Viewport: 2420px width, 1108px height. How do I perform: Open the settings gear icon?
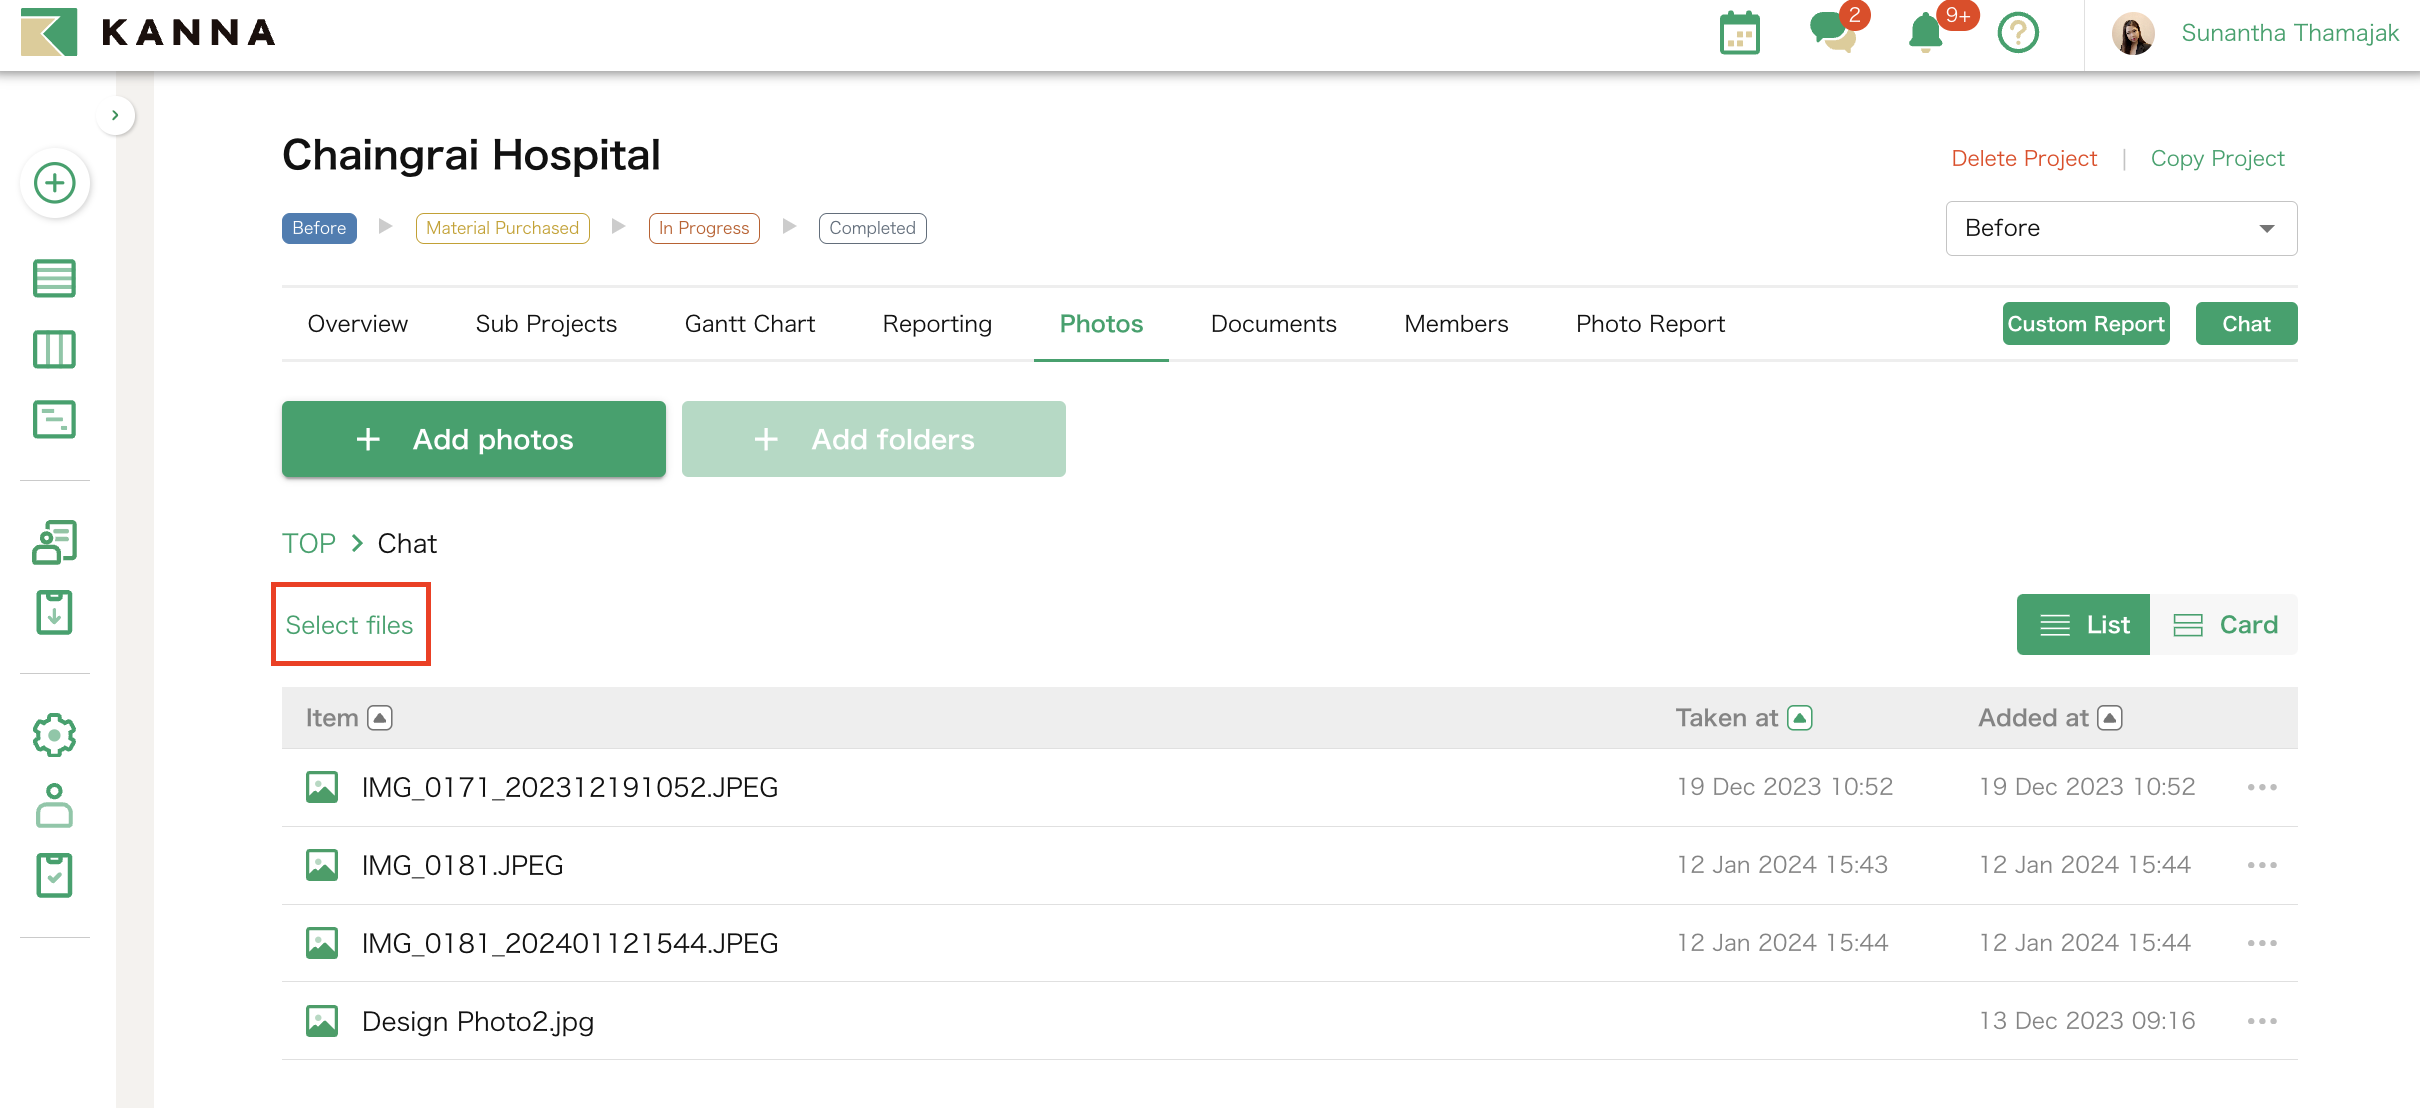point(54,734)
